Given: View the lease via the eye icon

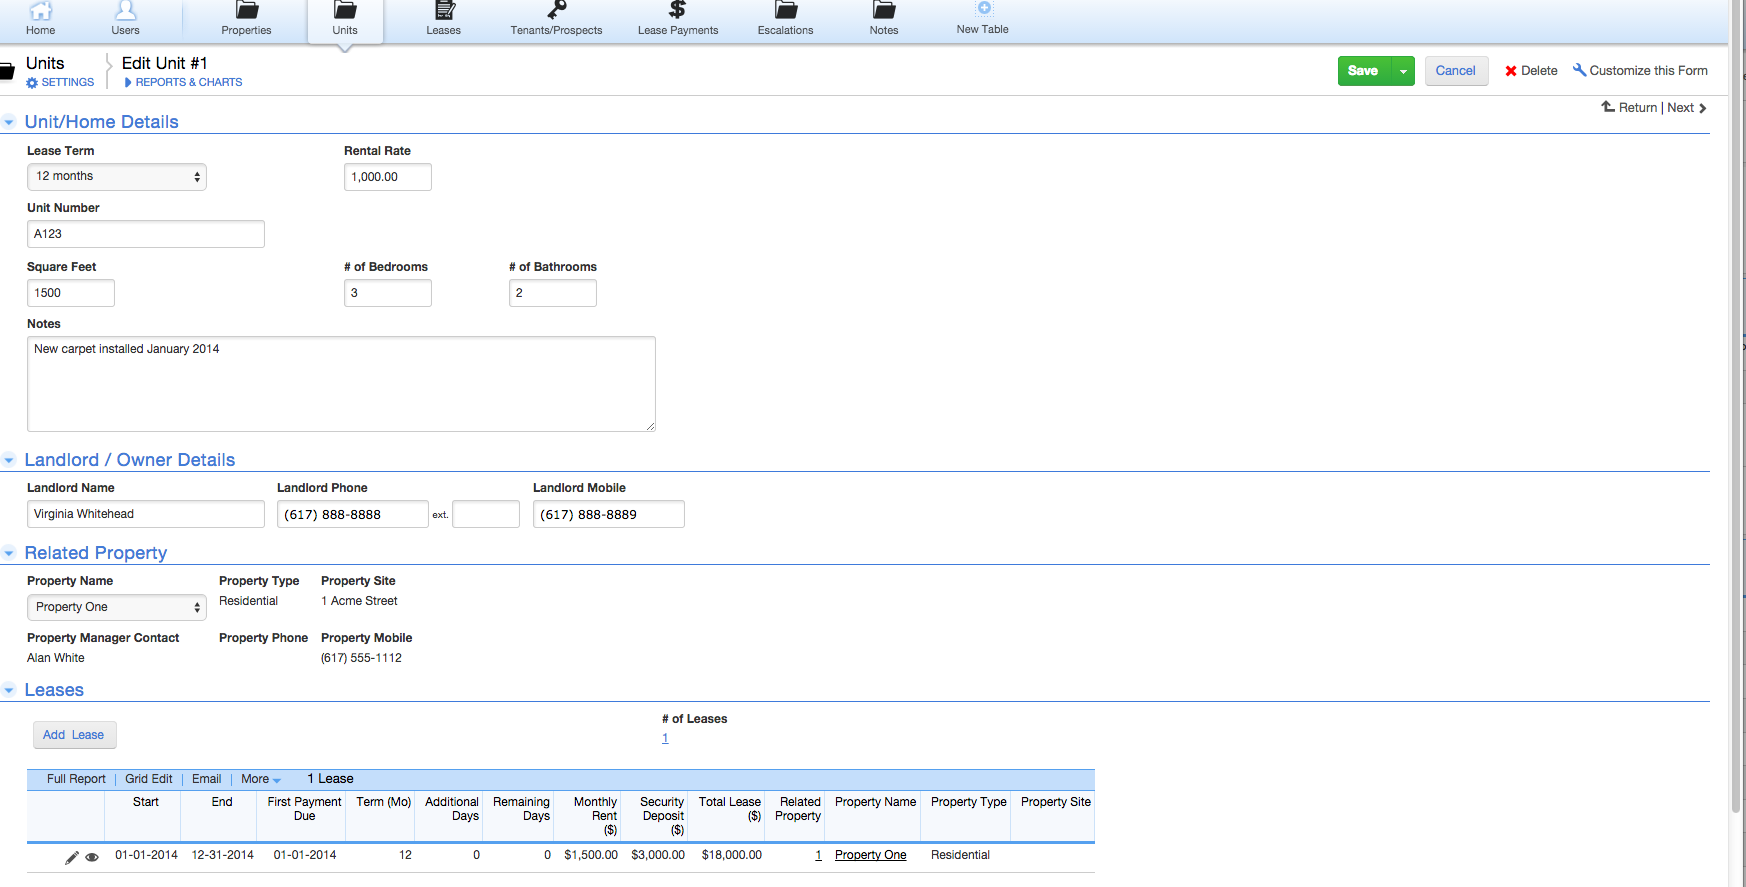Looking at the screenshot, I should pyautogui.click(x=92, y=857).
